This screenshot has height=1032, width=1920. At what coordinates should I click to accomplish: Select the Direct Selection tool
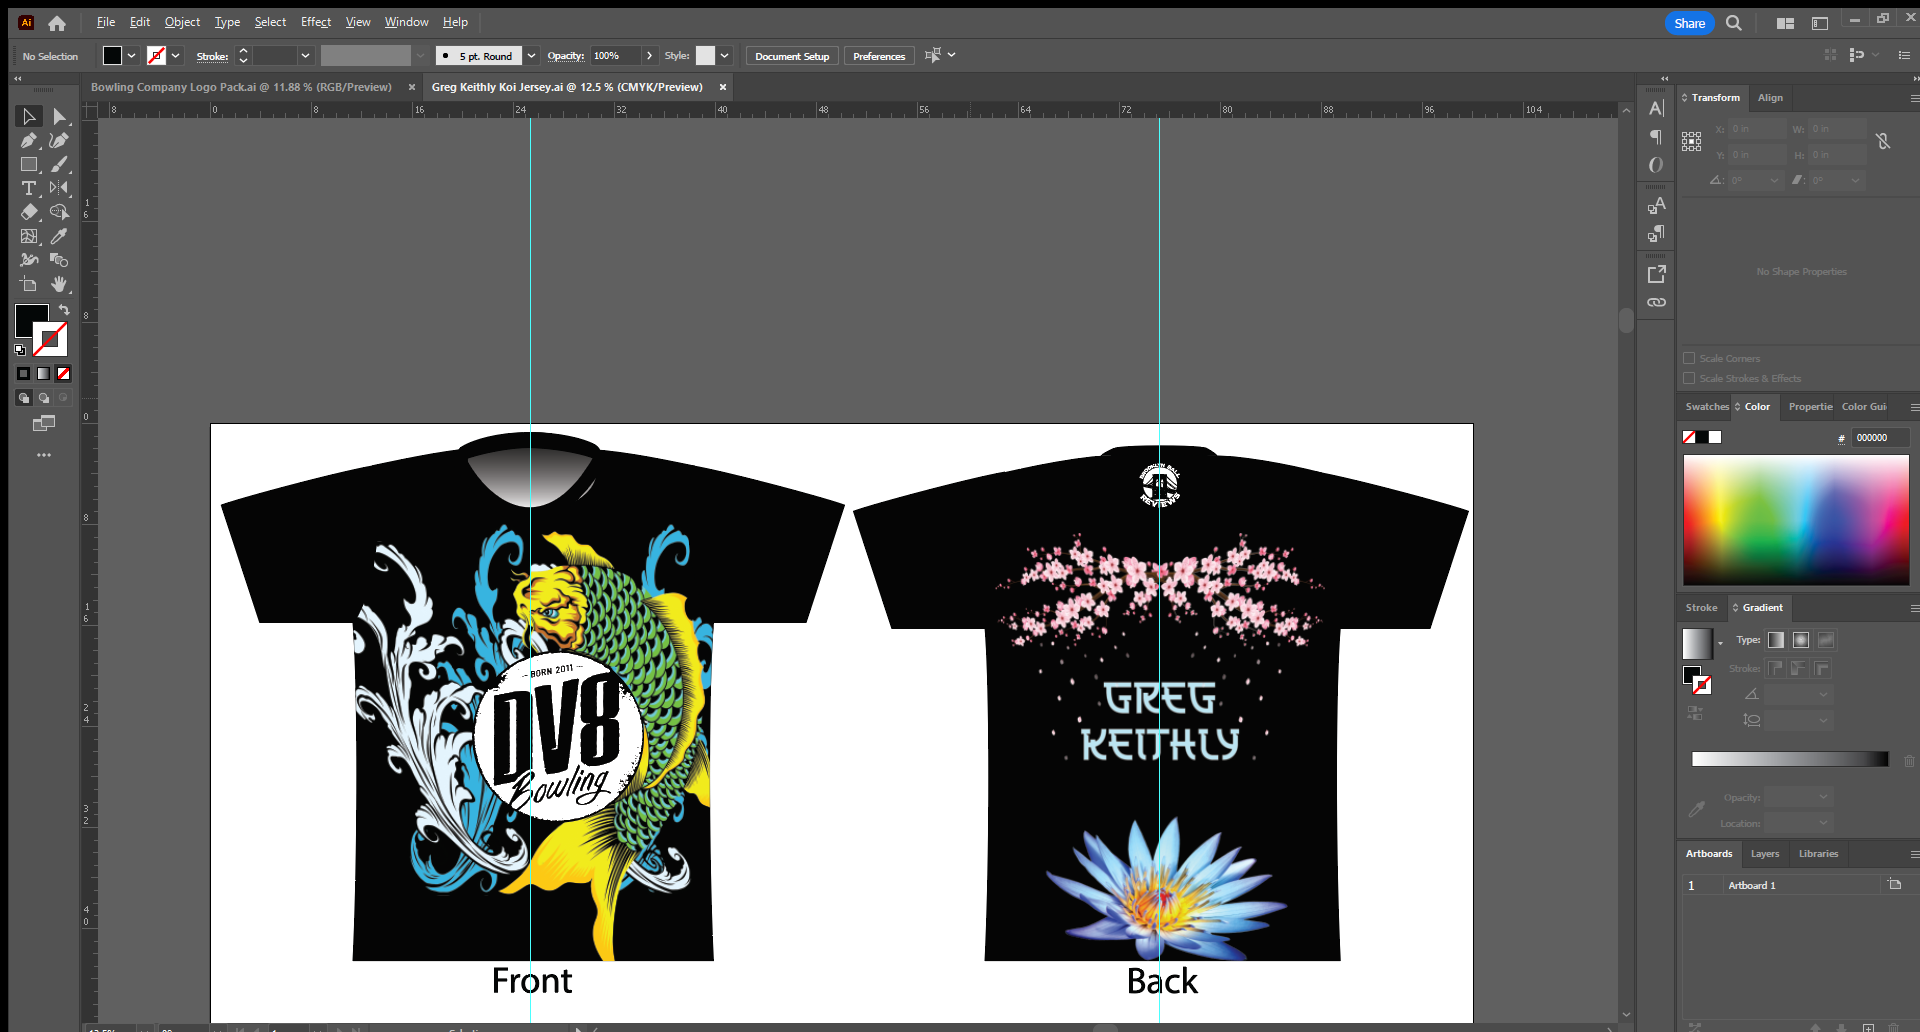coord(59,117)
